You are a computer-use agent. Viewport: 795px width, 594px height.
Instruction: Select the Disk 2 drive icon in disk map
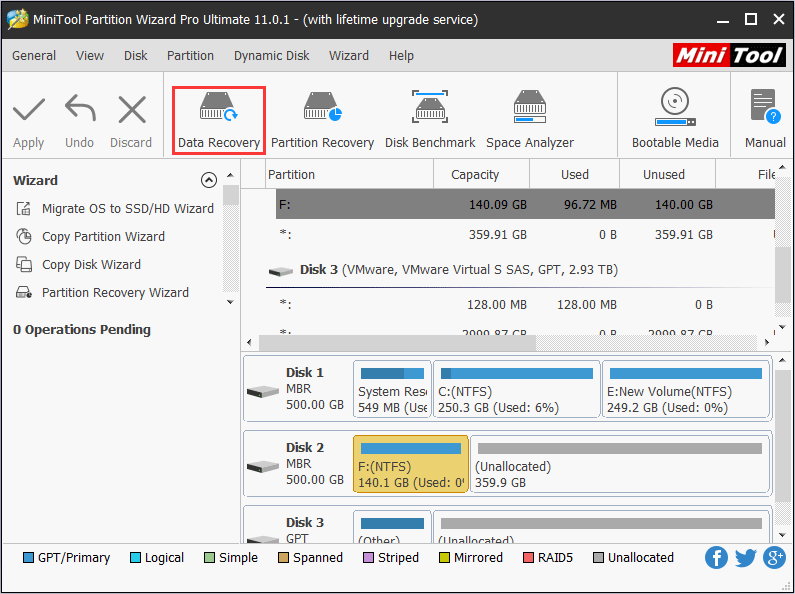click(263, 466)
